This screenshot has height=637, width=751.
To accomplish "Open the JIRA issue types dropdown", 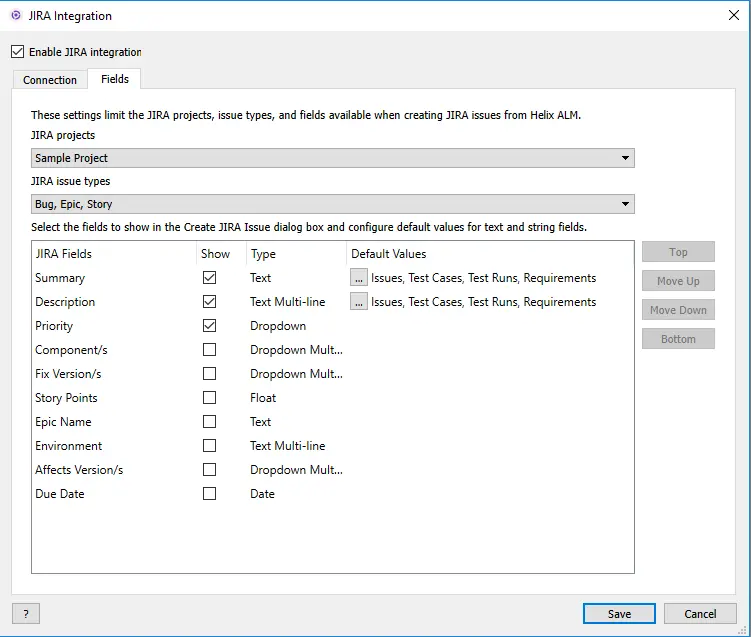I will coord(332,204).
